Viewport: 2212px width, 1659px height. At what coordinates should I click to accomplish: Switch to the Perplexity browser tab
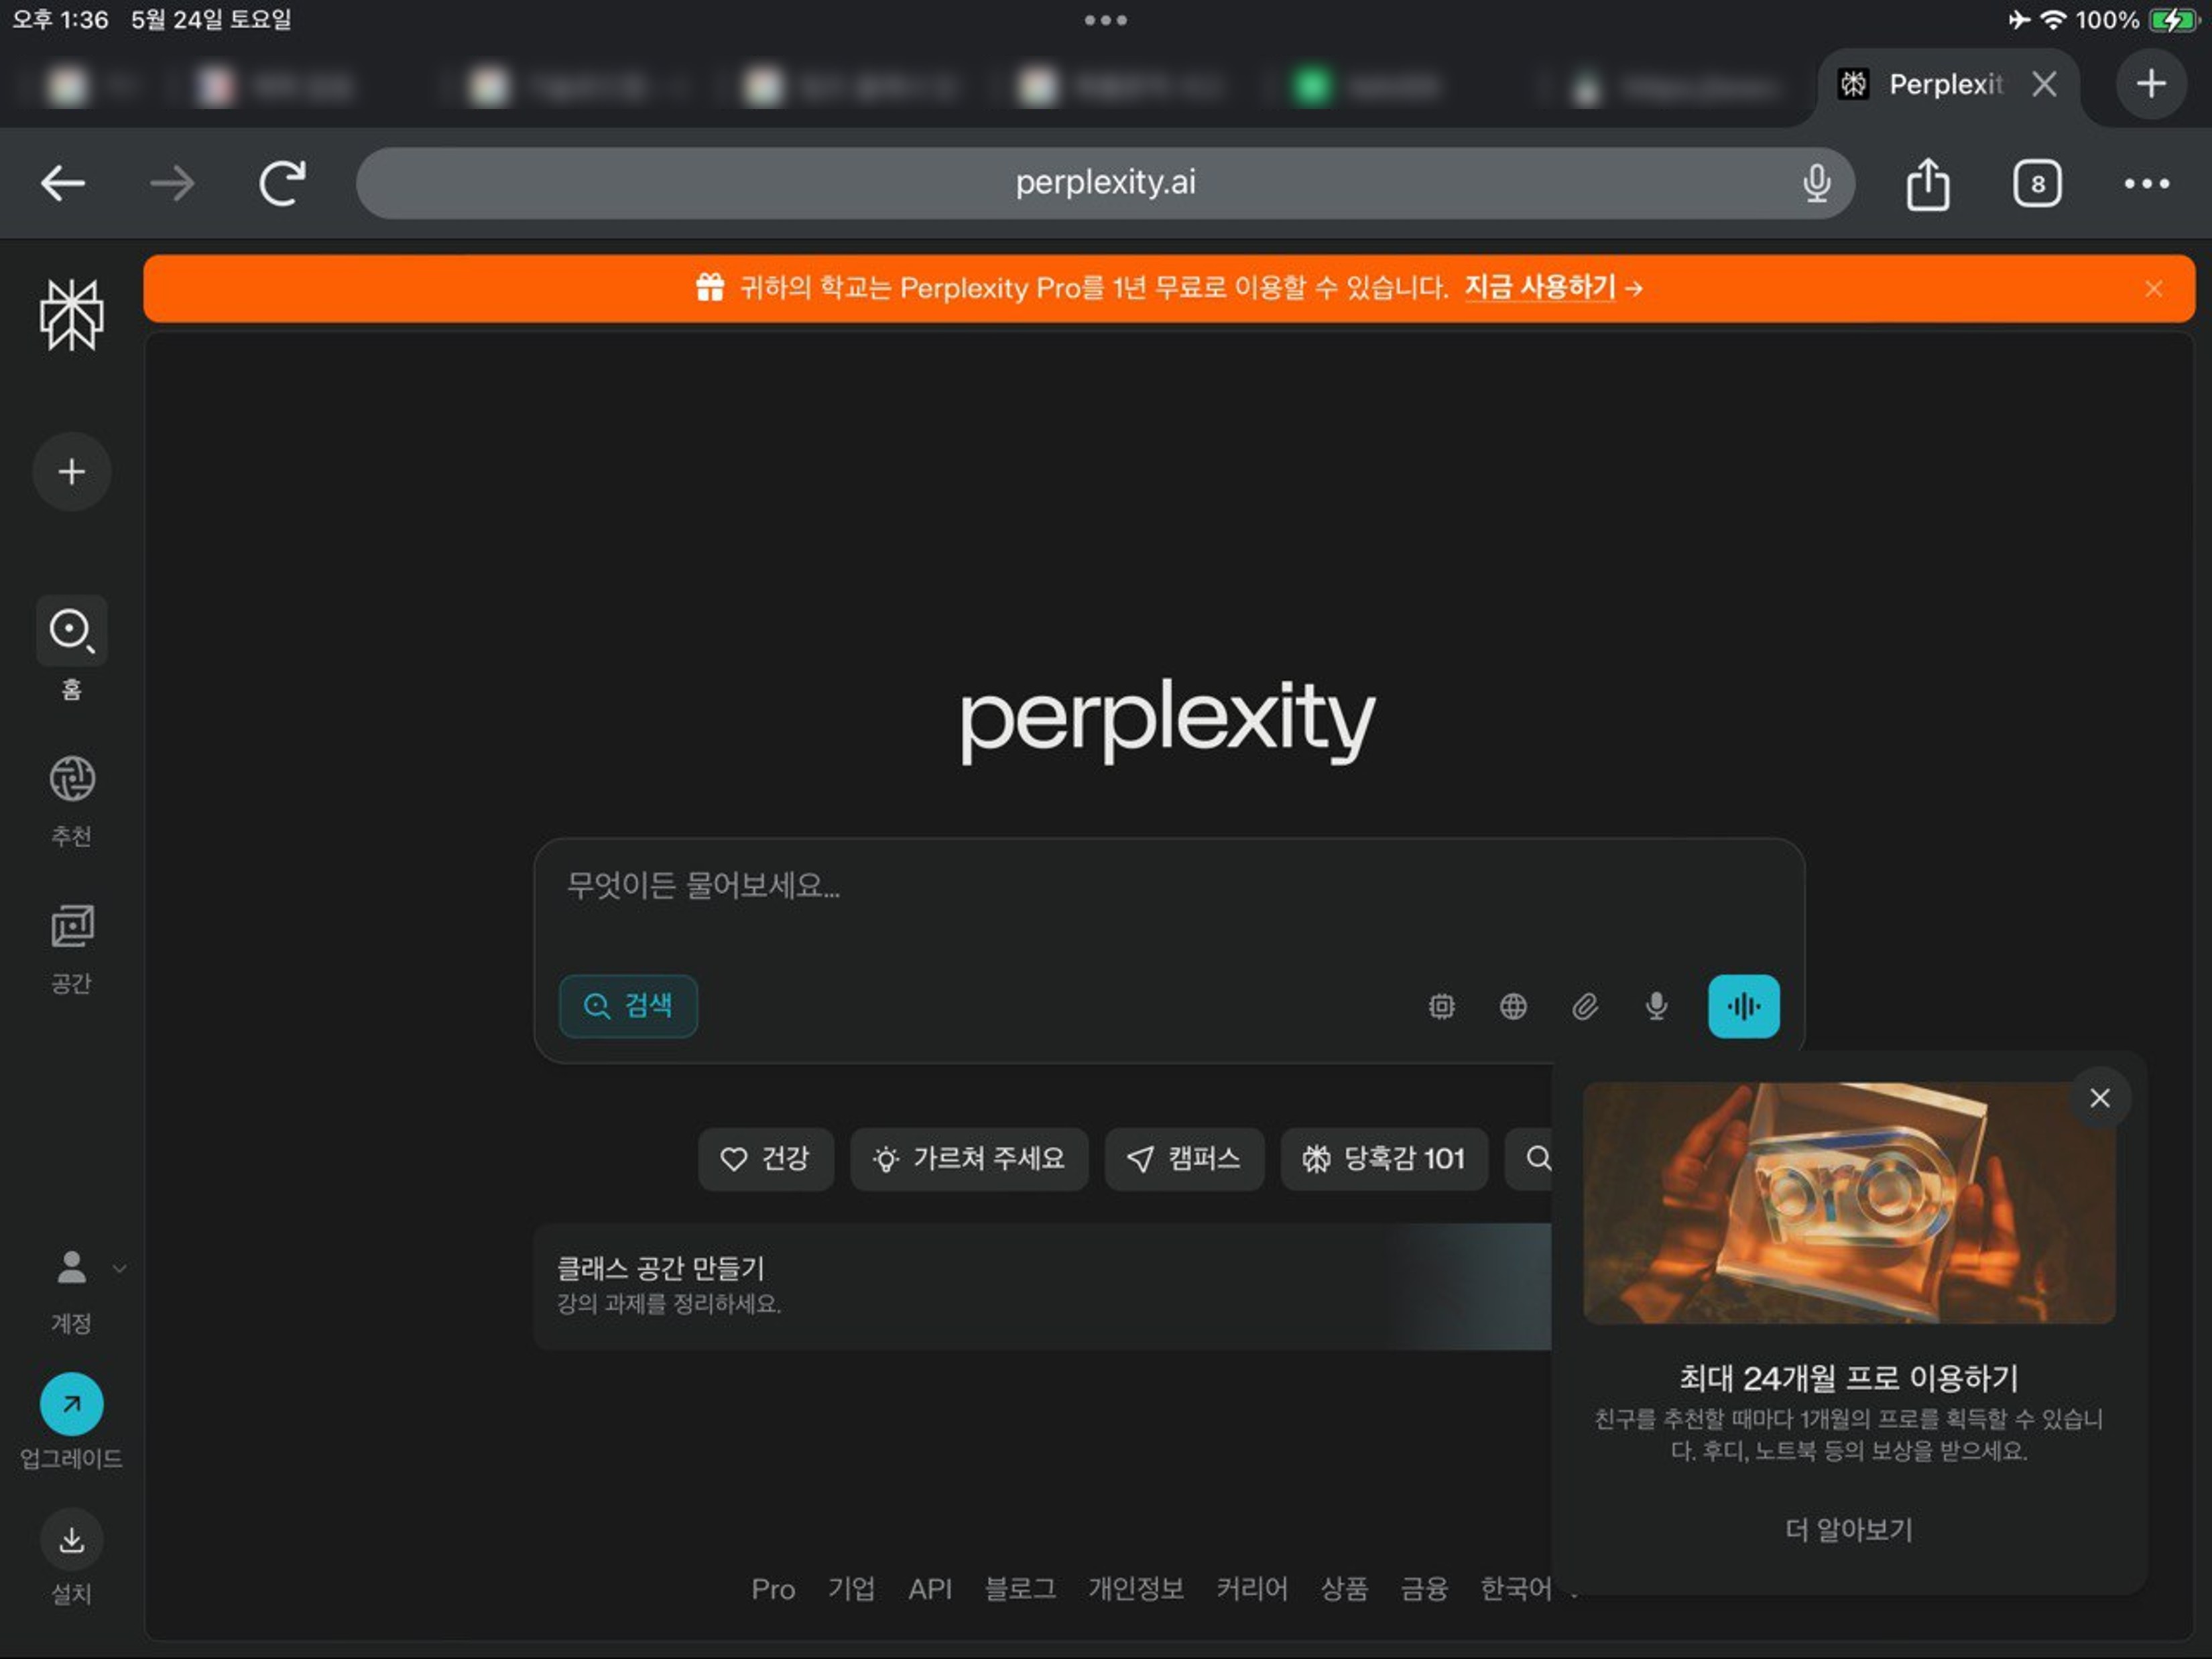(1945, 84)
